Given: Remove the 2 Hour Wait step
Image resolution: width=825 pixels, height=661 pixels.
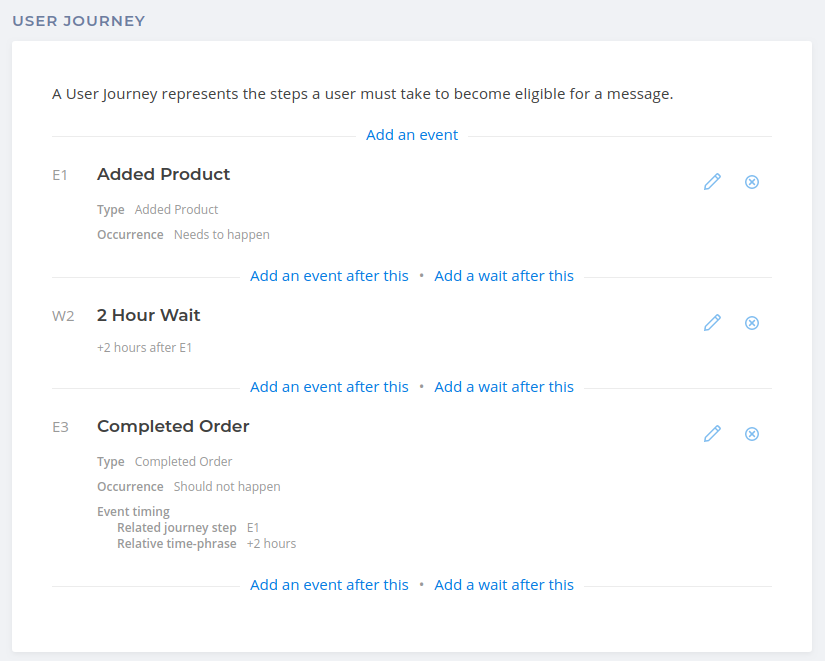Looking at the screenshot, I should 752,323.
